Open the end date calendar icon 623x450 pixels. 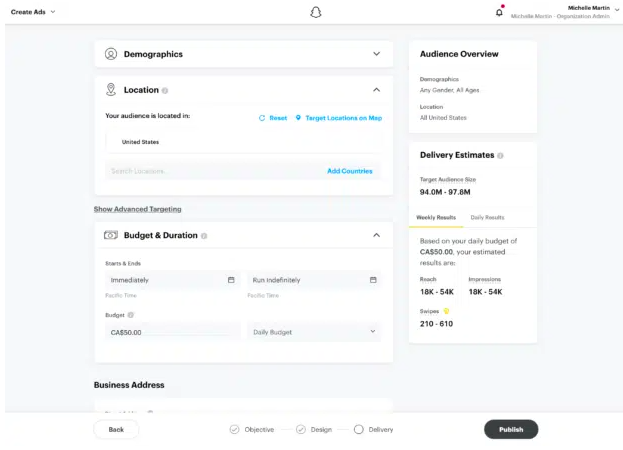pos(373,280)
